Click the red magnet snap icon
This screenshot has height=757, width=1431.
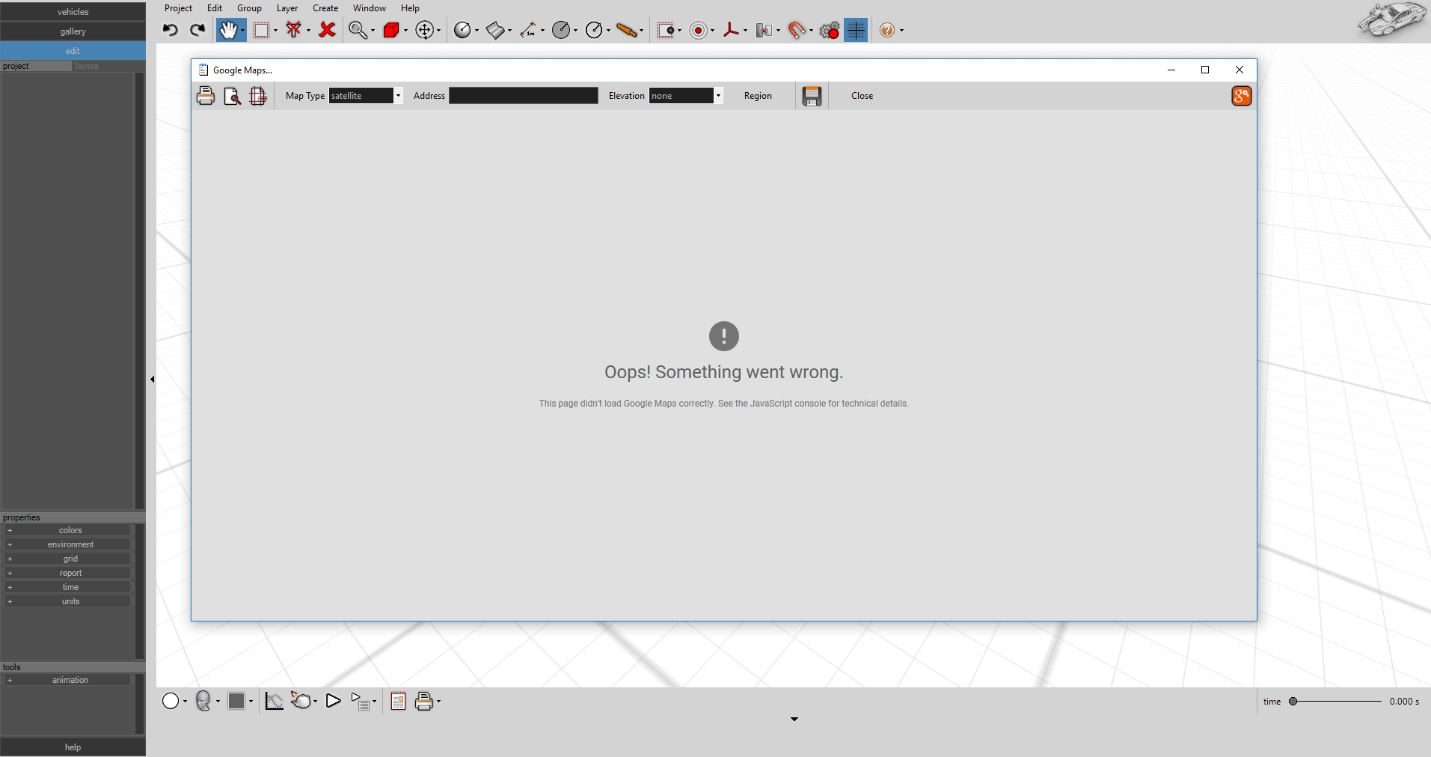[796, 31]
